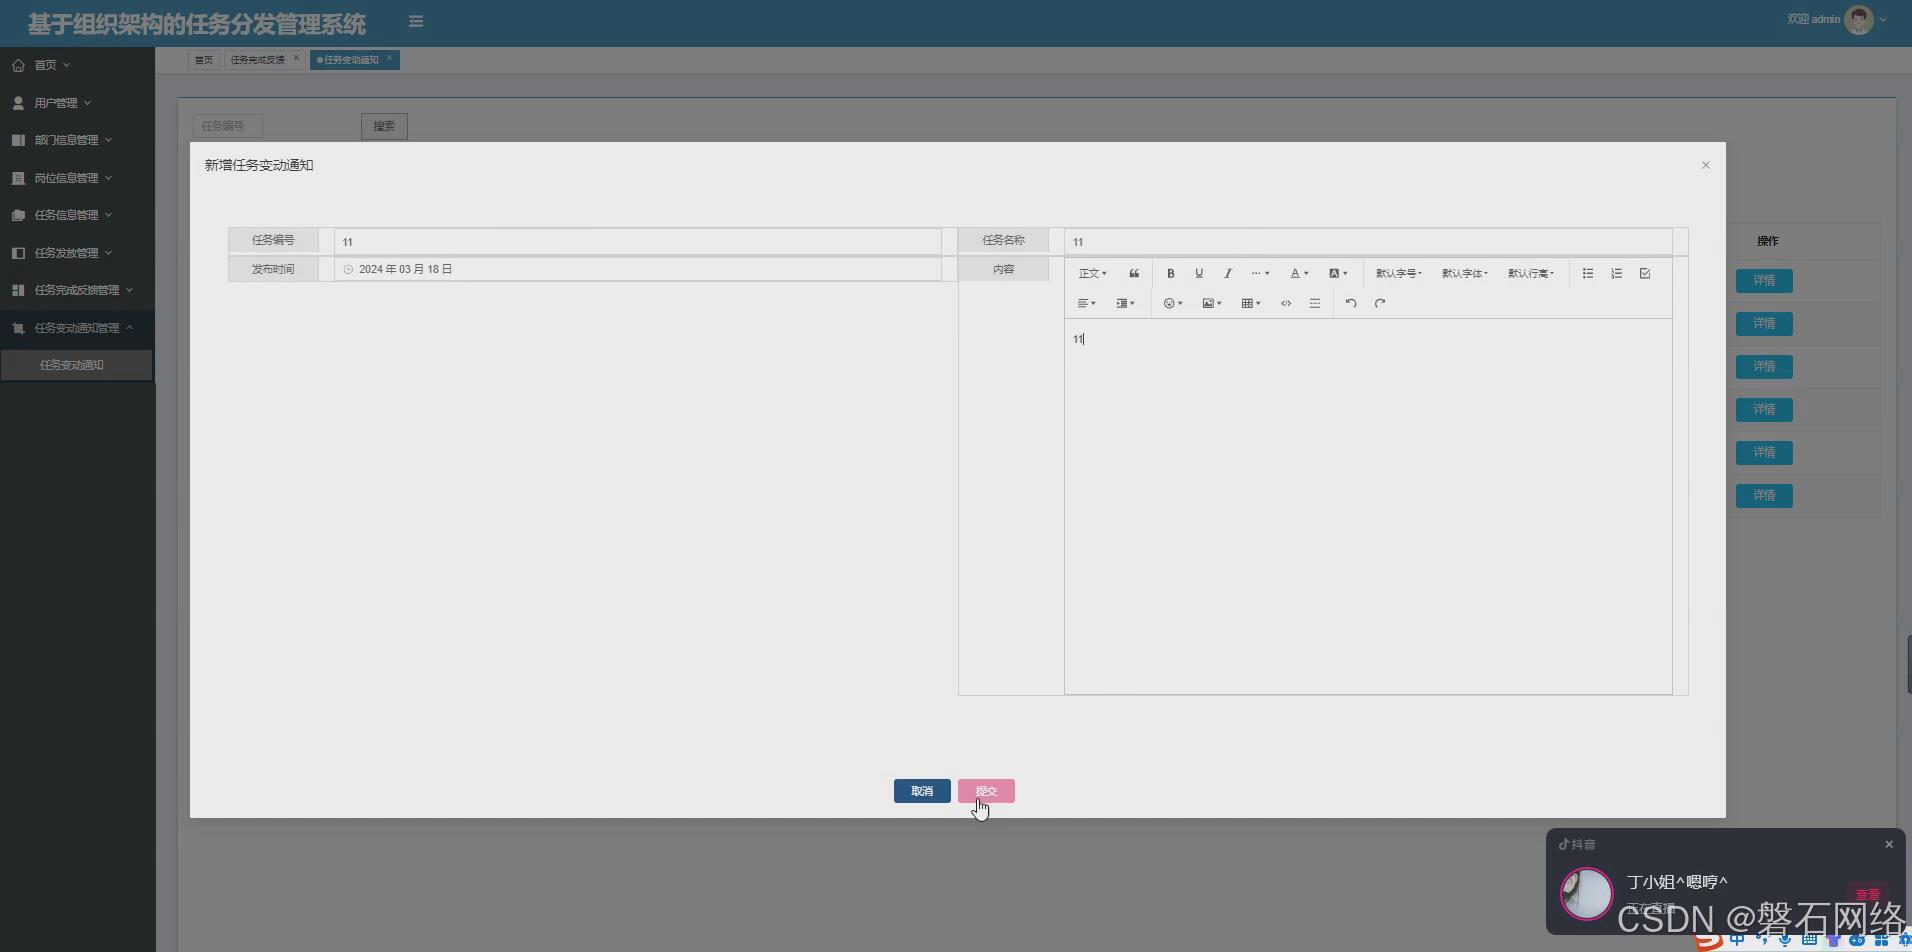The height and width of the screenshot is (952, 1912).
Task: Click inside the content editor text area
Action: pyautogui.click(x=1368, y=506)
